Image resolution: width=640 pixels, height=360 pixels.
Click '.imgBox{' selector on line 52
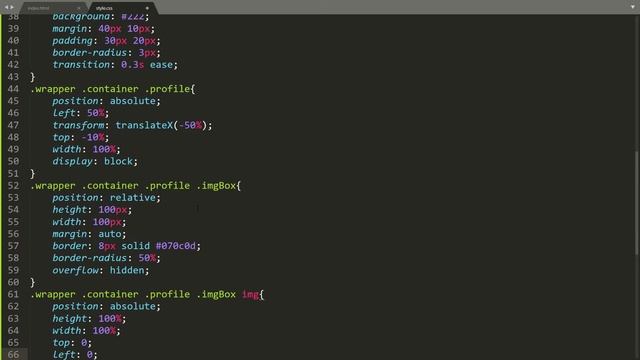[219, 186]
